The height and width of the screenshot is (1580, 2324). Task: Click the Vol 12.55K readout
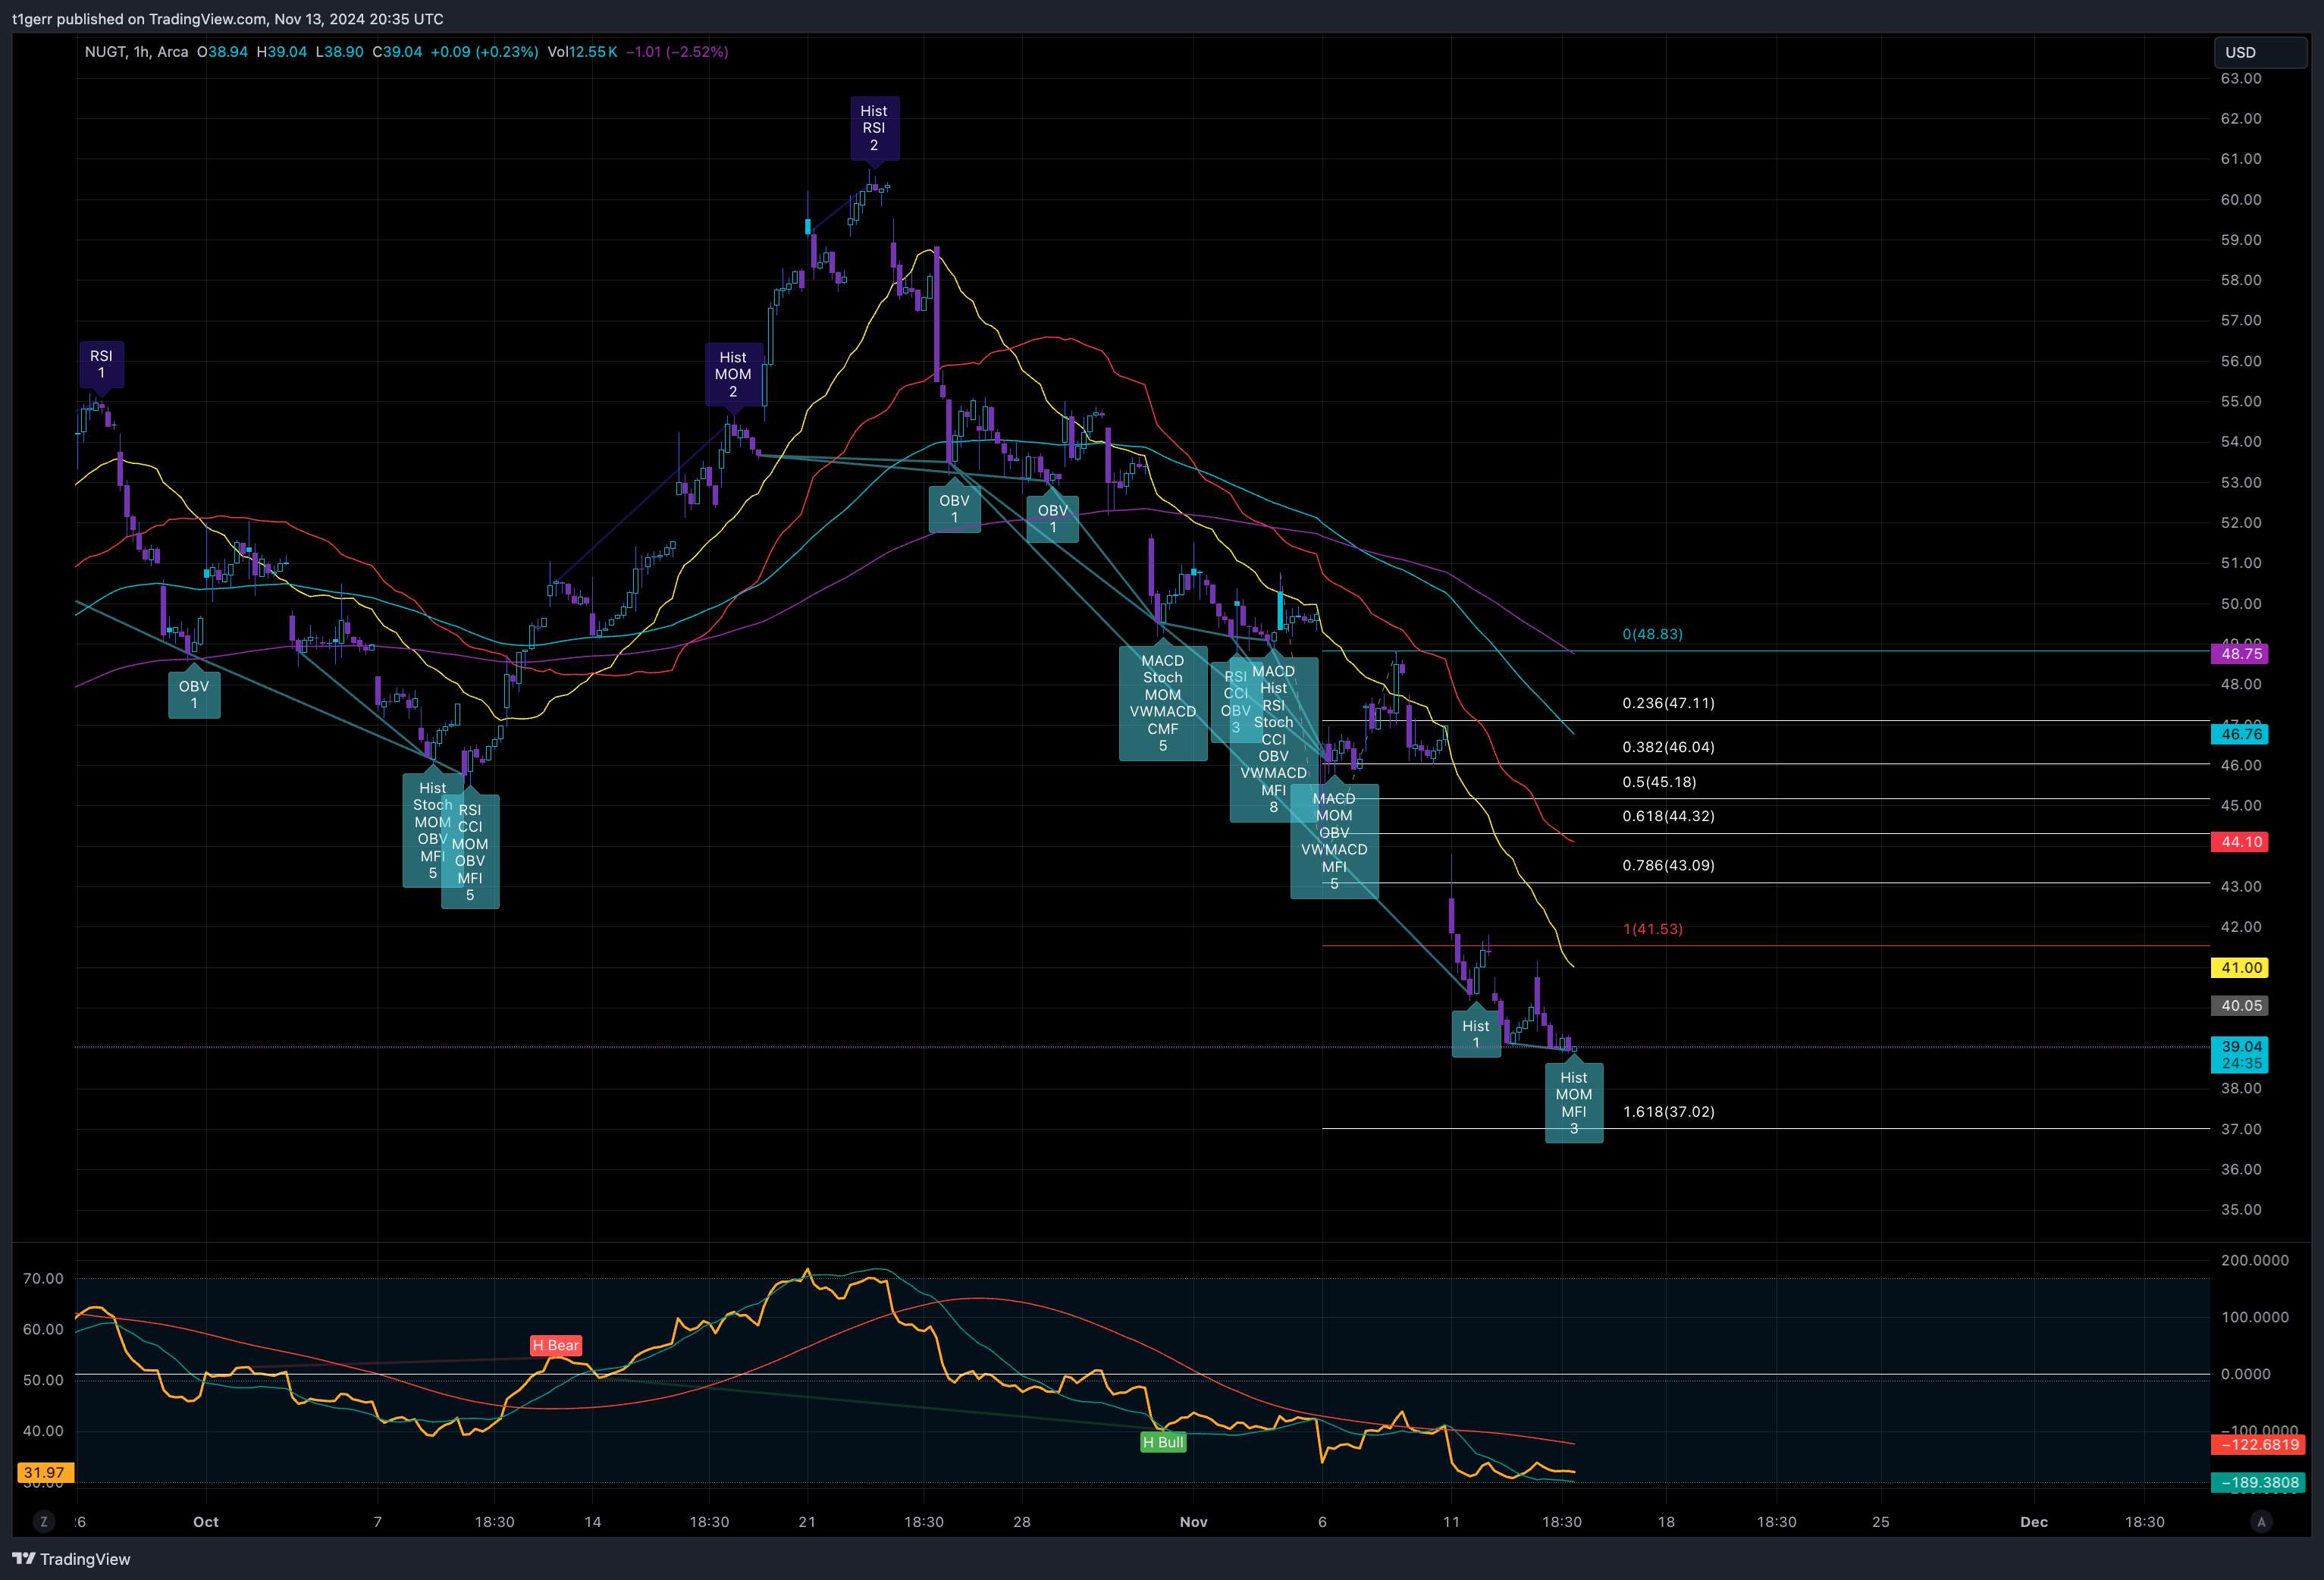click(582, 52)
